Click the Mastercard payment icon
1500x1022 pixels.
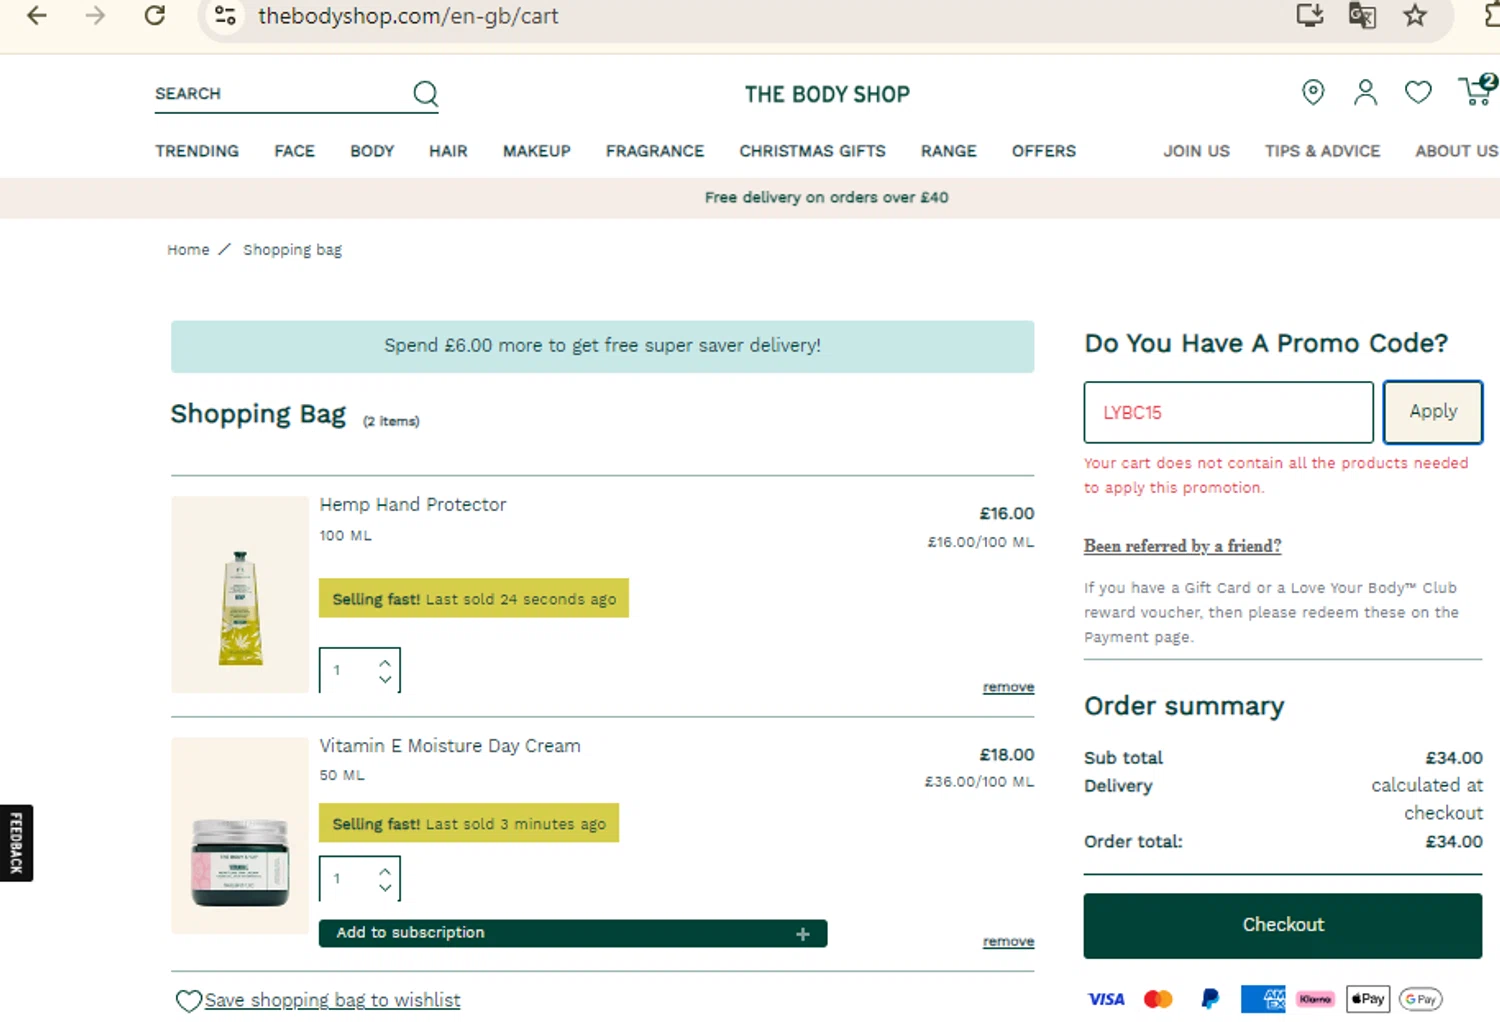click(1158, 999)
